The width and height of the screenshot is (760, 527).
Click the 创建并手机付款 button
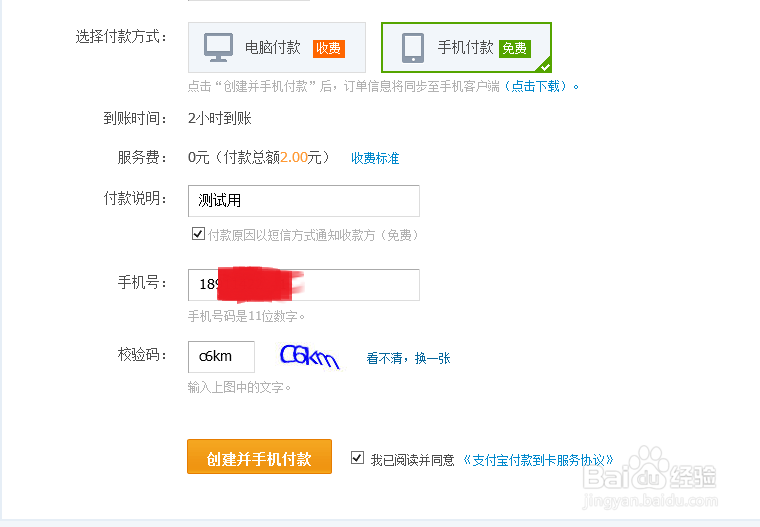pos(259,457)
